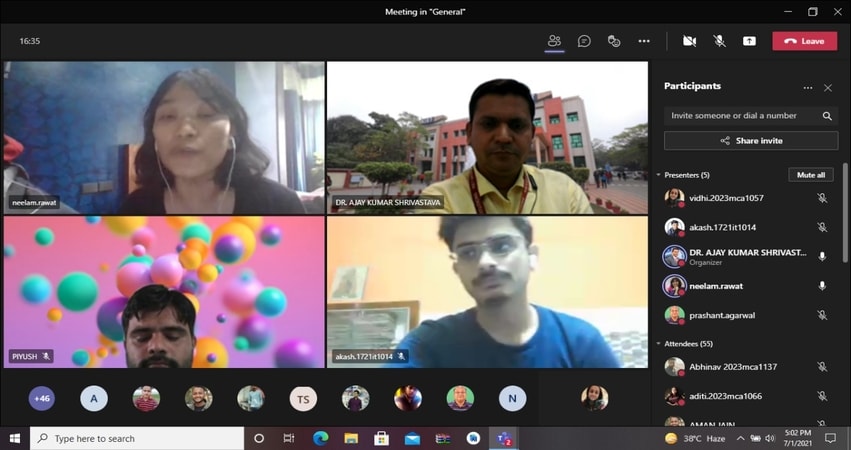Image resolution: width=851 pixels, height=450 pixels.
Task: Toggle mic for vidhi.2023mca1057
Action: (x=822, y=198)
